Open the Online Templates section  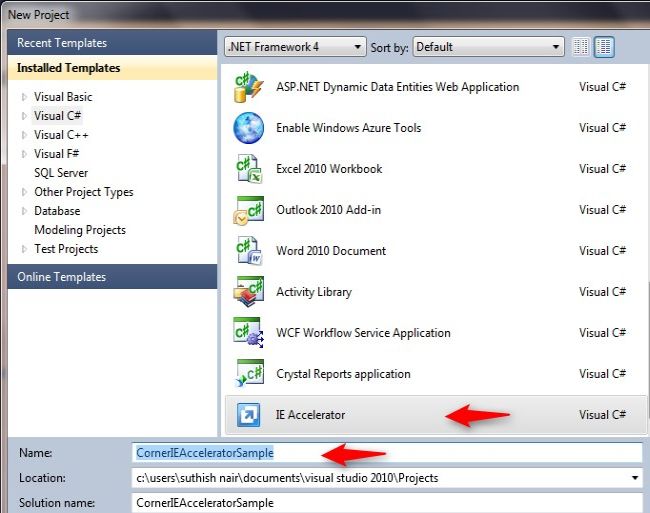pyautogui.click(x=112, y=277)
